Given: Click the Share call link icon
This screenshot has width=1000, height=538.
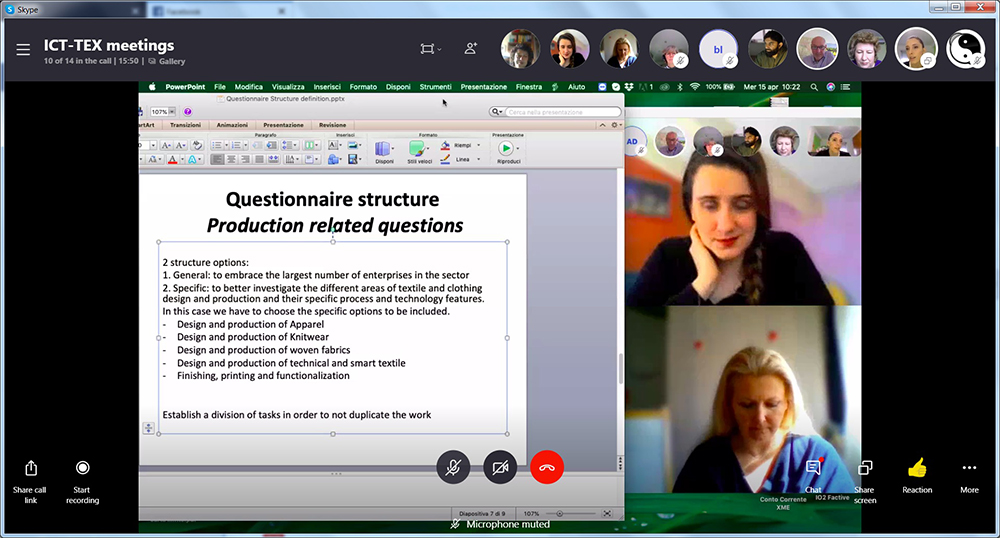Looking at the screenshot, I should 31,469.
